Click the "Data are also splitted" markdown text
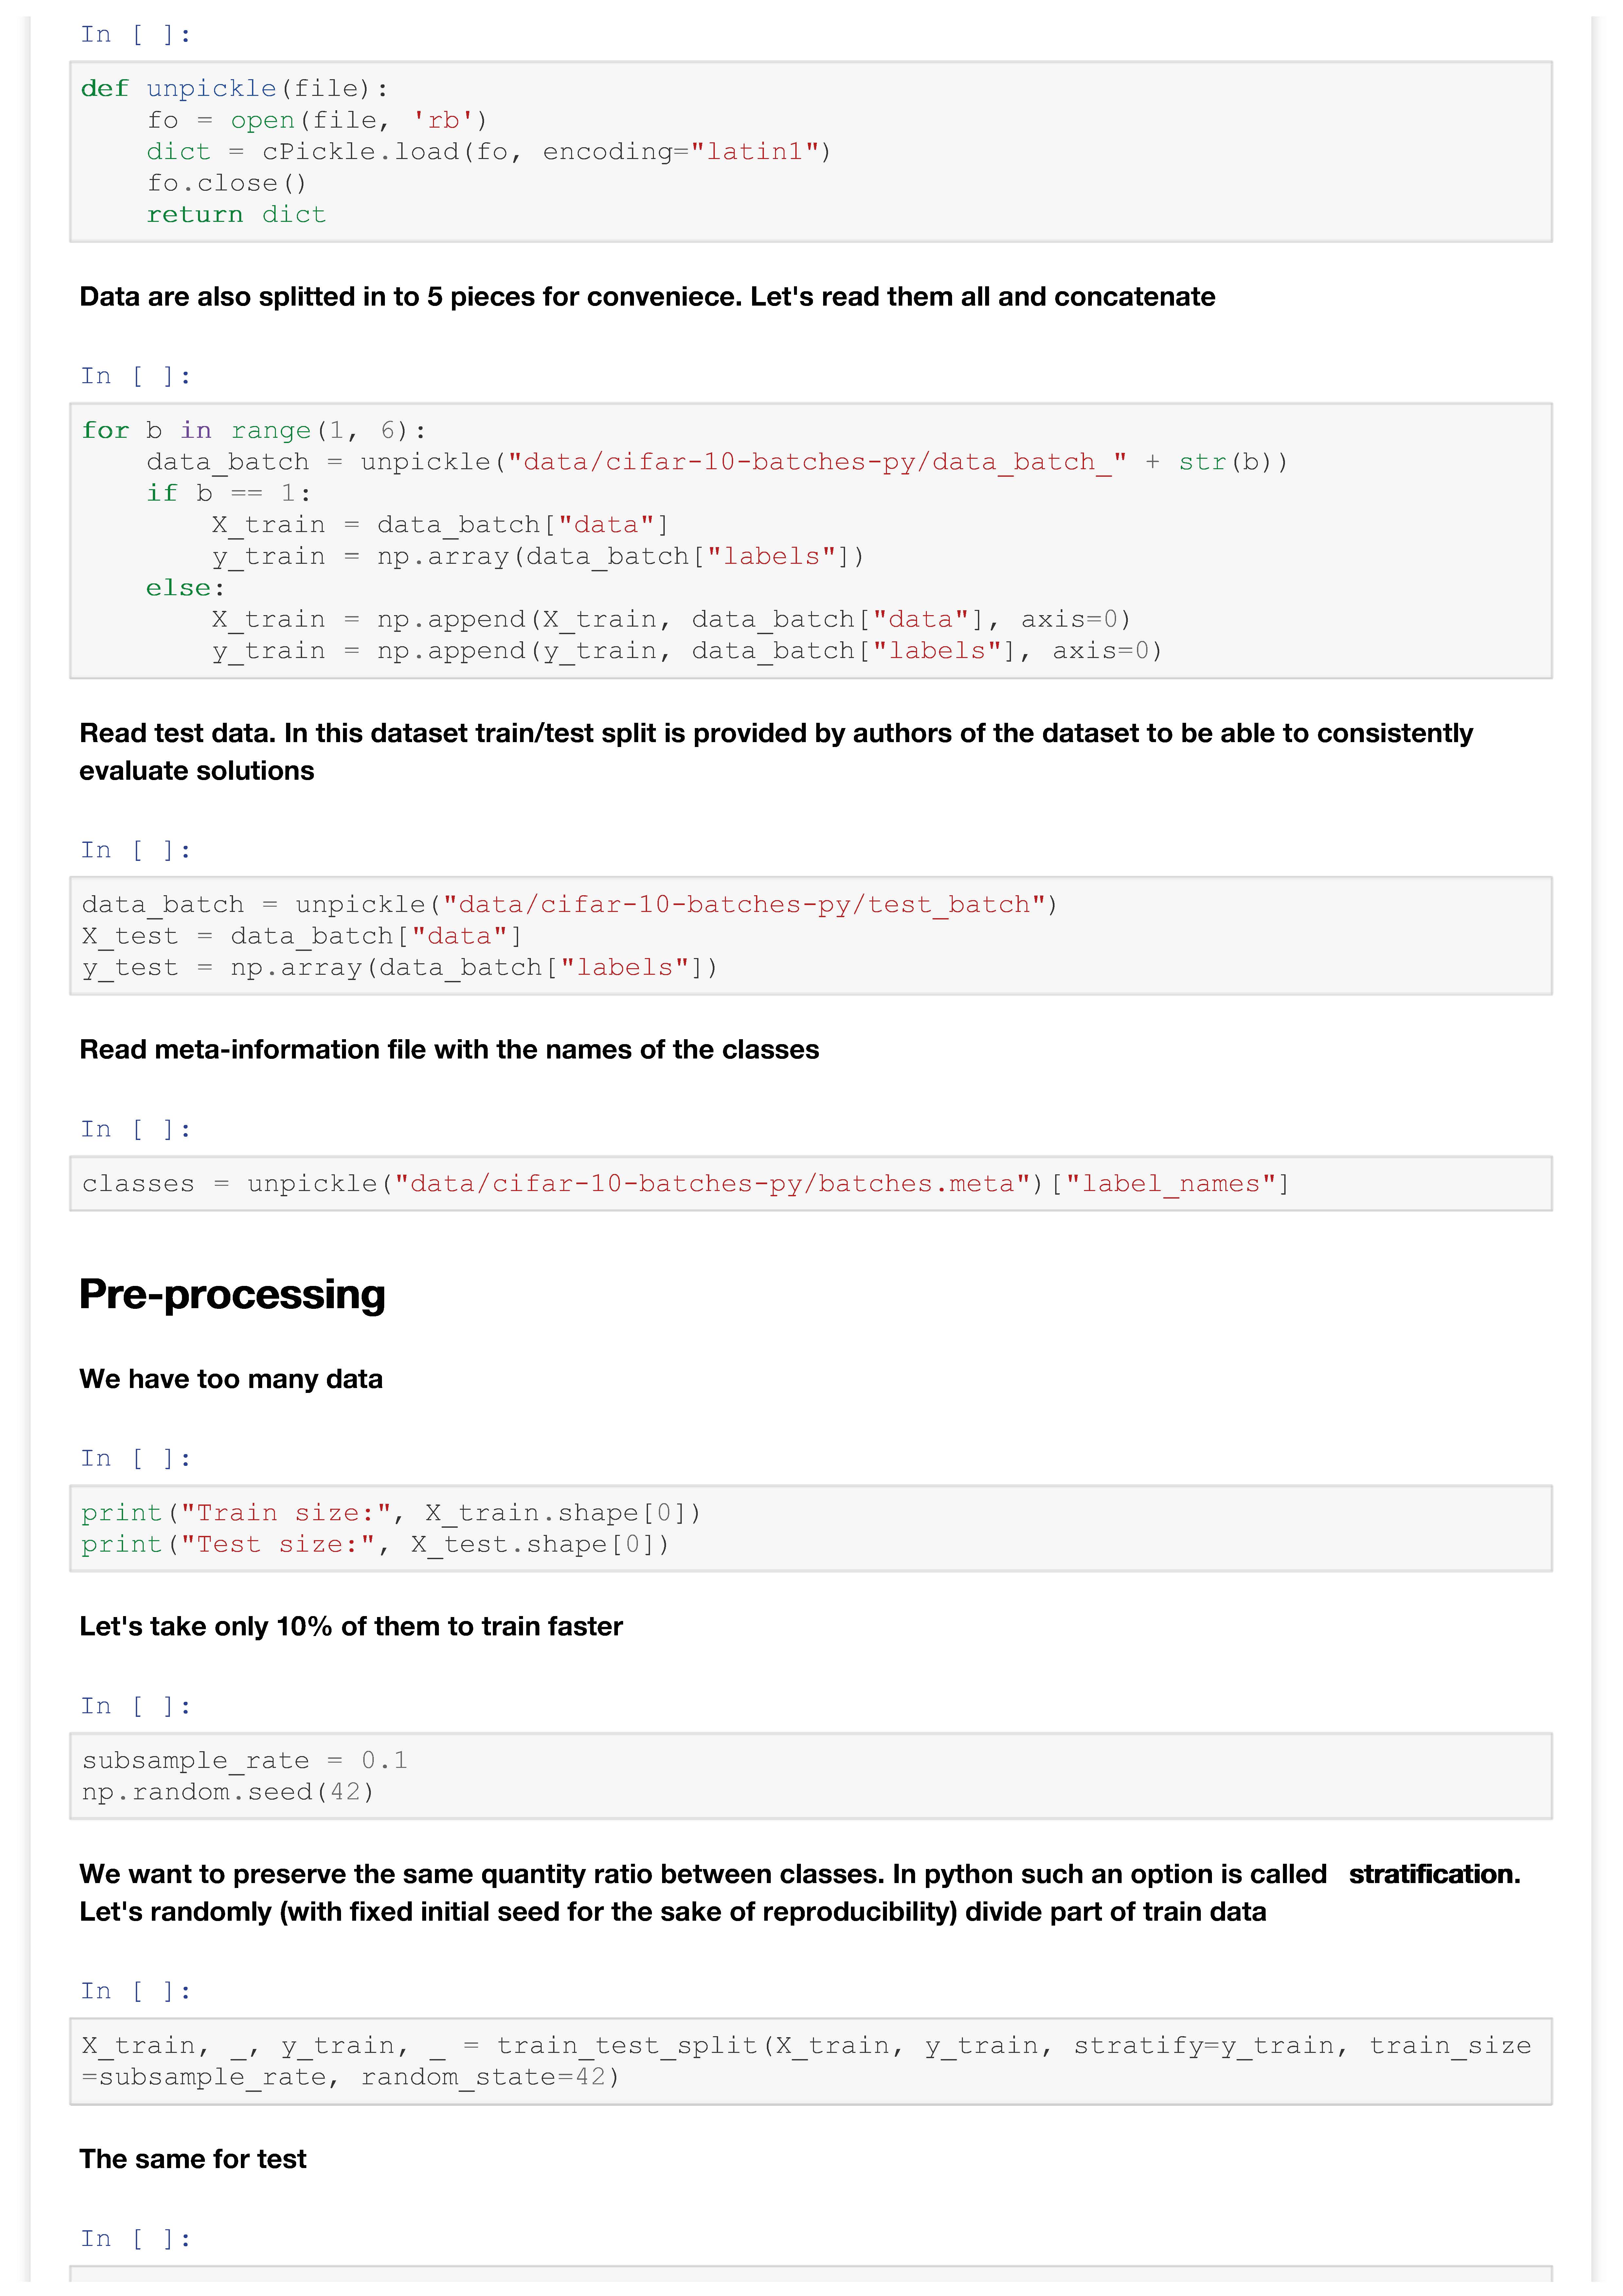Screen dimensions: 1623x2296 (x=647, y=297)
